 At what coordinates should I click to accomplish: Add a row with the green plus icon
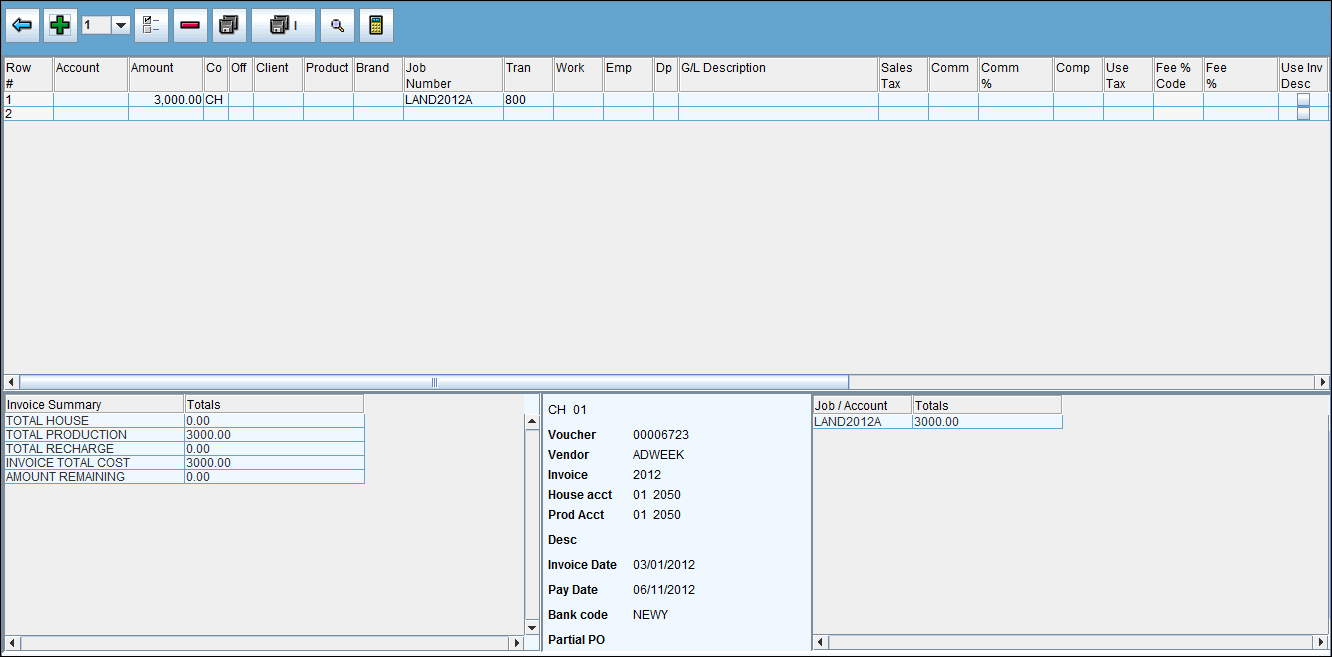(x=60, y=26)
